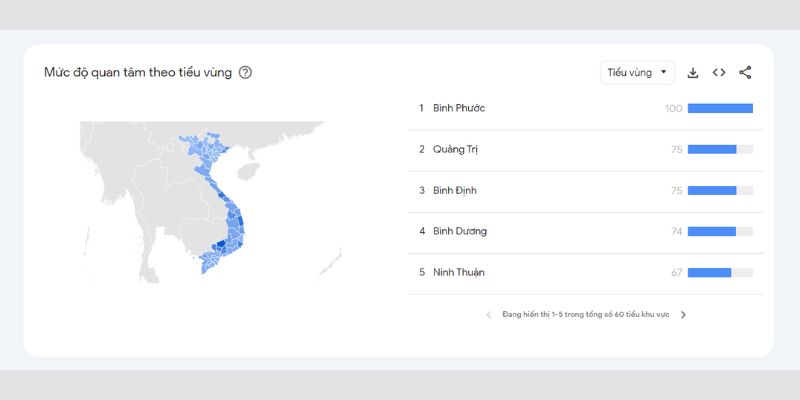800x400 pixels.
Task: Click the pagination text showing 1-5 of 60
Action: point(586,315)
